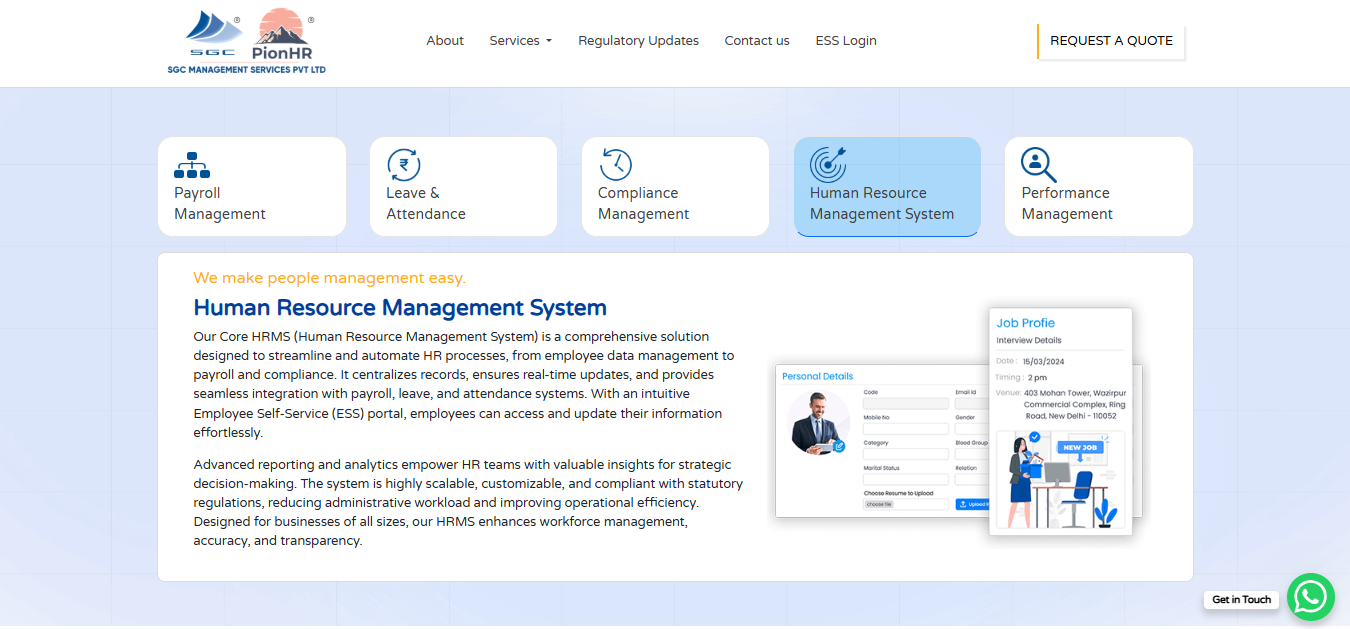Open WhatsApp chat icon
Image resolution: width=1350 pixels, height=629 pixels.
tap(1310, 598)
